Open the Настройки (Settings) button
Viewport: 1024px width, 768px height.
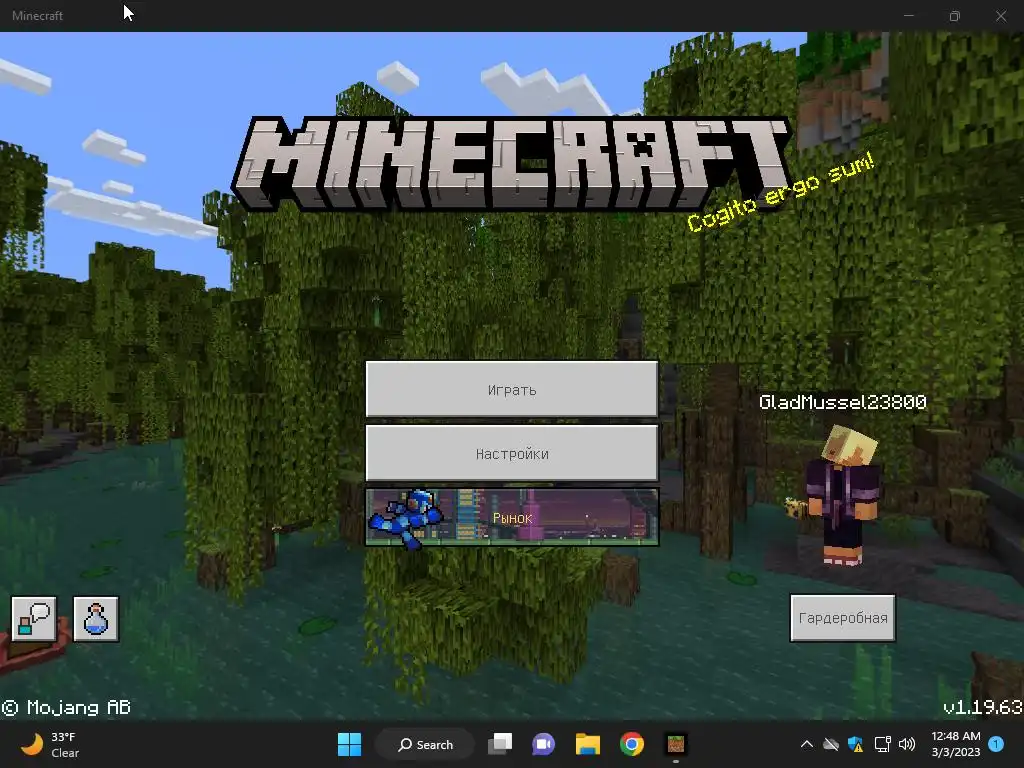[511, 453]
